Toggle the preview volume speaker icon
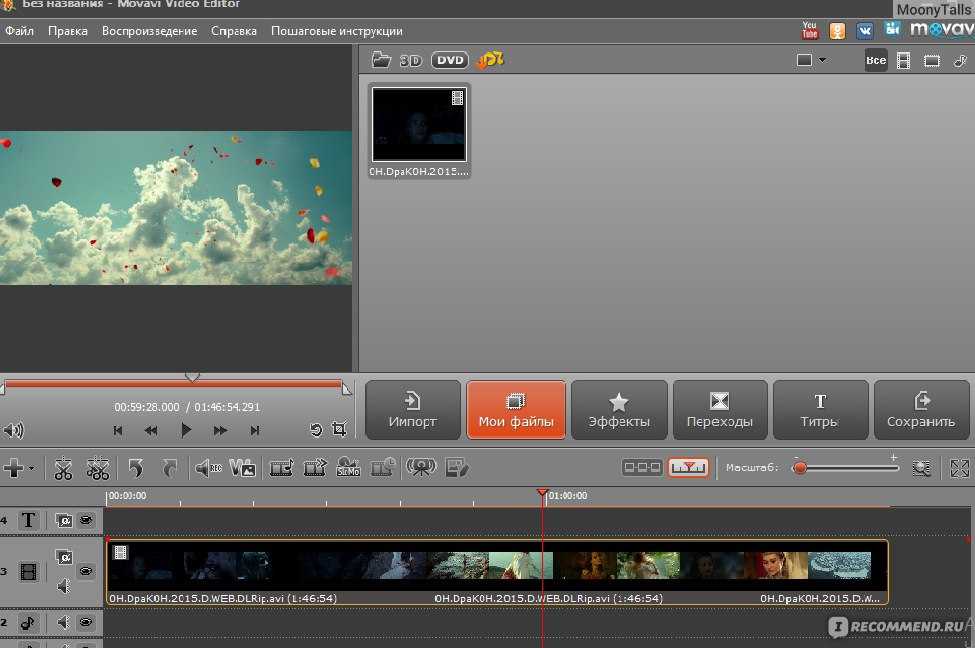 click(x=13, y=430)
